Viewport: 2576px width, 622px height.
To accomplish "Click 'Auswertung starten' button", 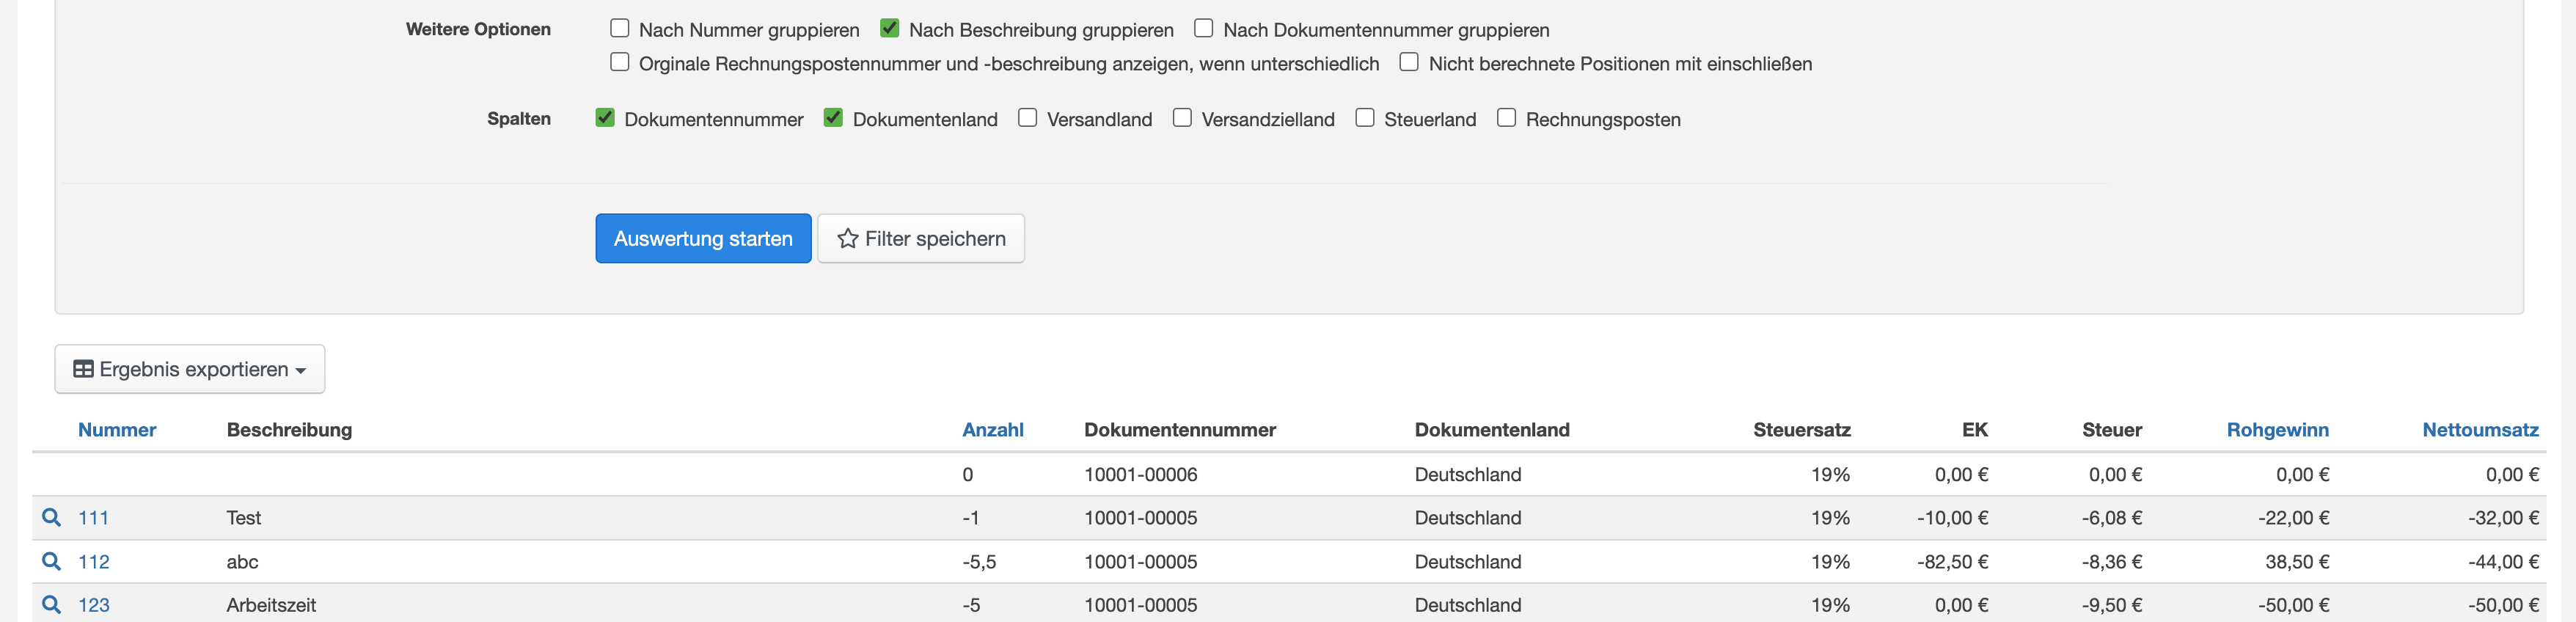I will pyautogui.click(x=703, y=238).
